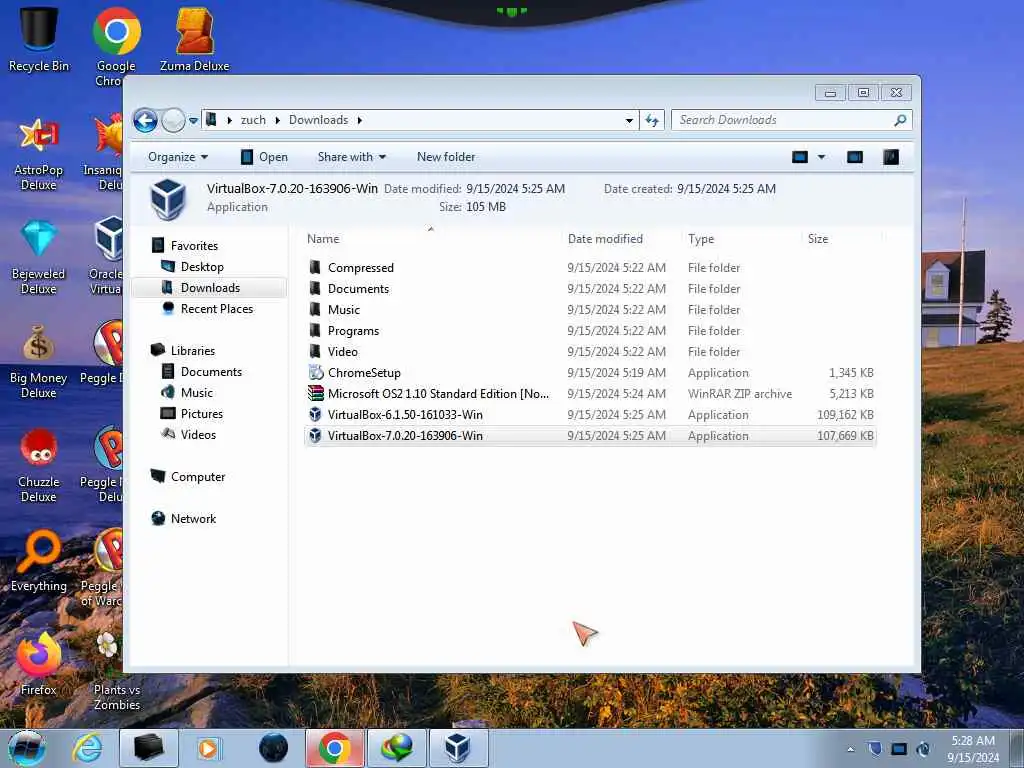
Task: Click in the Search Downloads field
Action: click(784, 120)
